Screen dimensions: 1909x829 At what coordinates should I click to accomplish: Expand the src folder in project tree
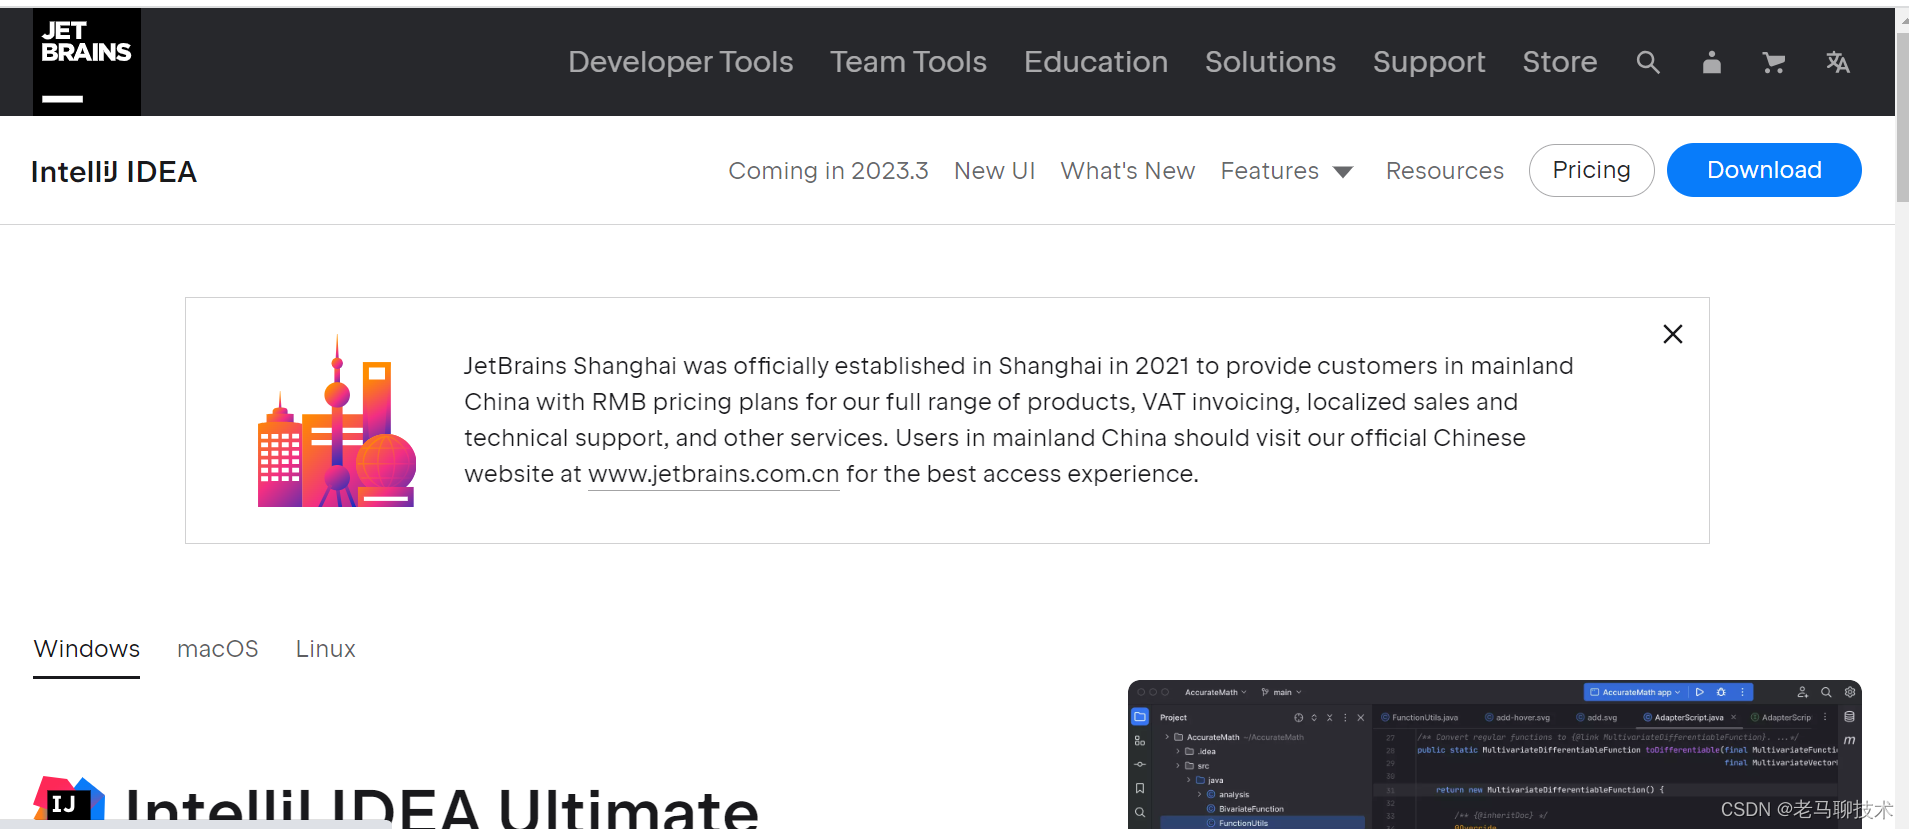[1178, 766]
